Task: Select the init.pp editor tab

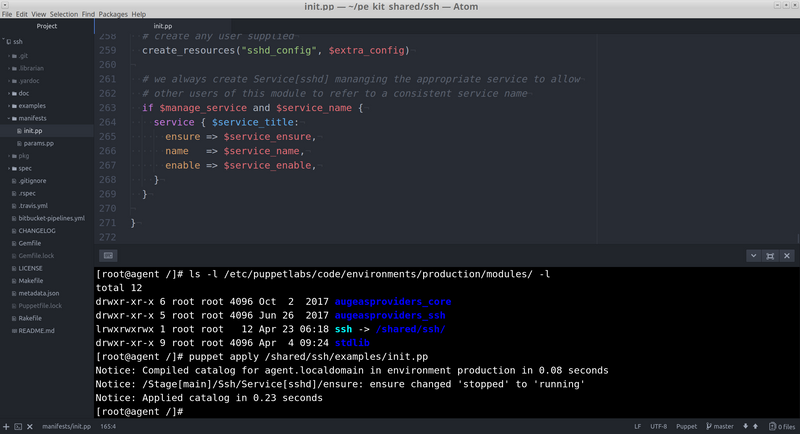Action: coord(163,26)
